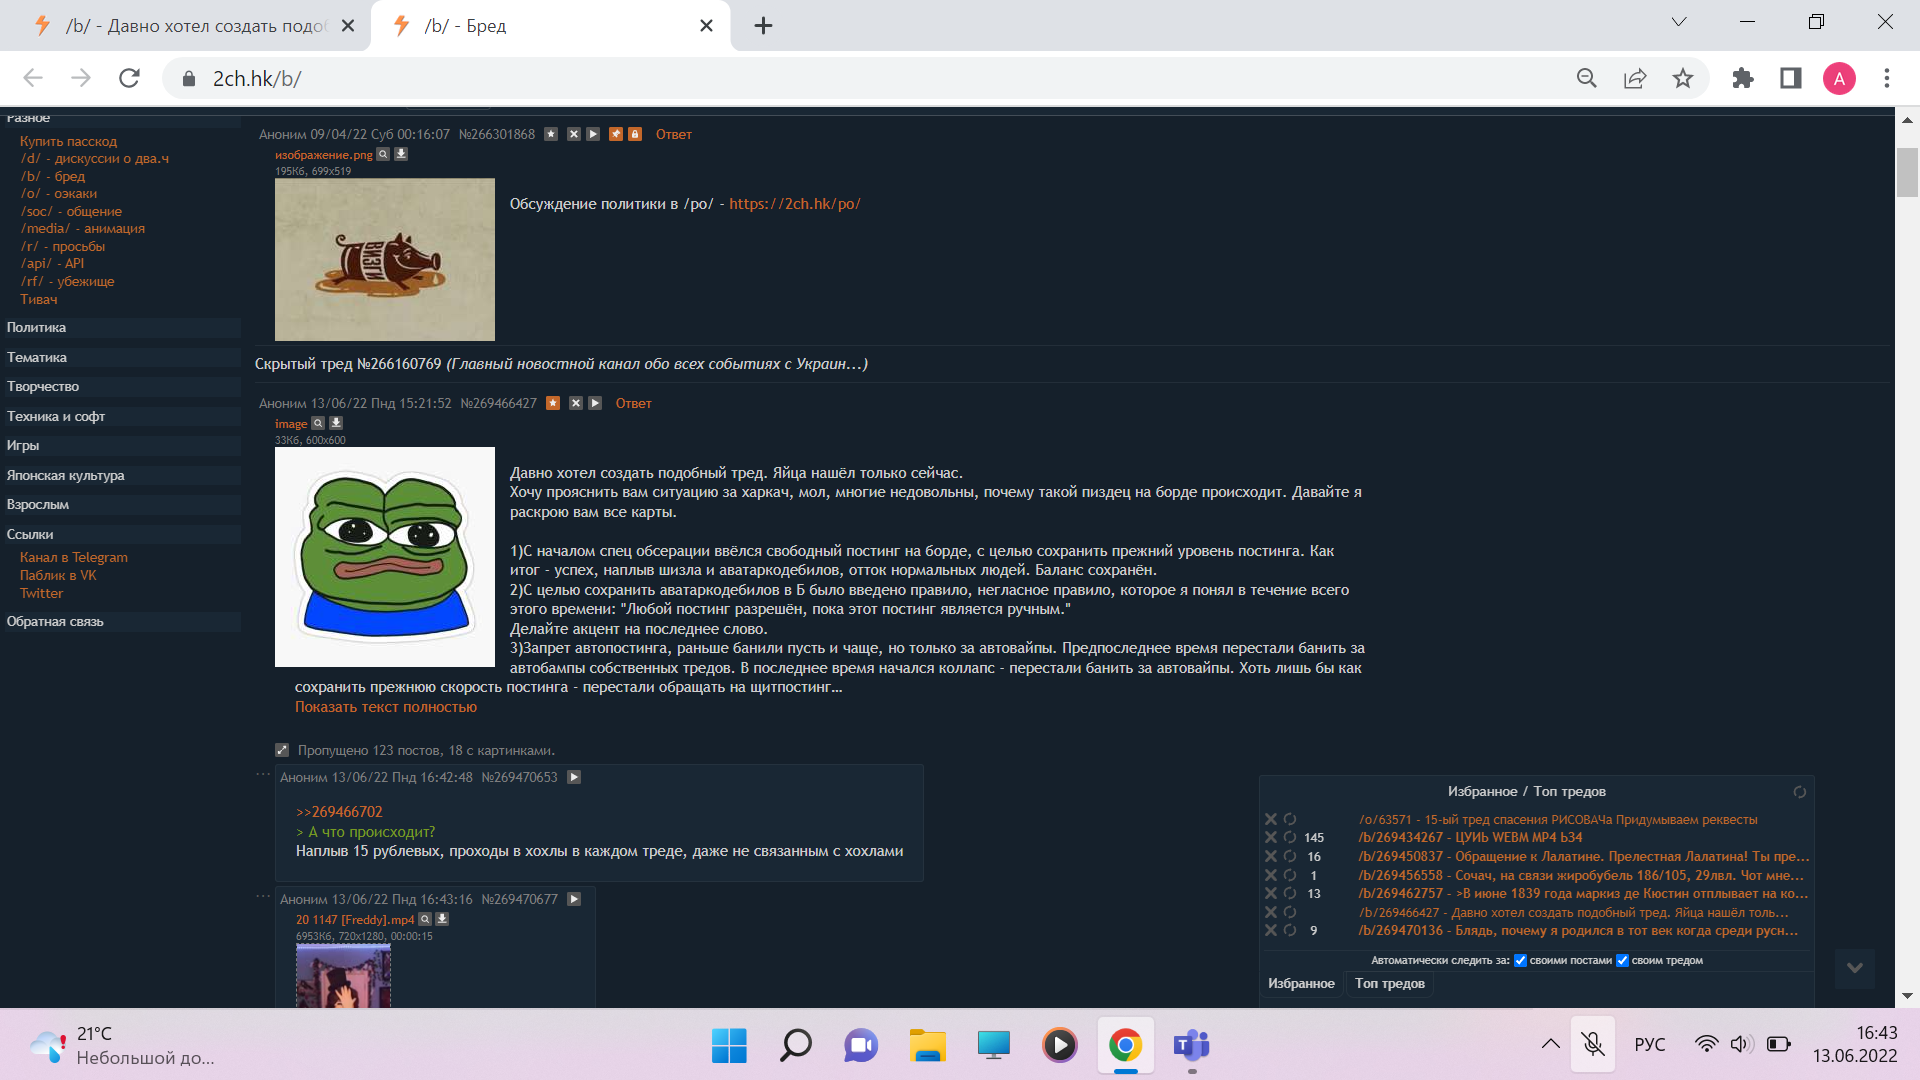
Task: Refresh the favorite thread /b/269456558
Action: pyautogui.click(x=1290, y=875)
